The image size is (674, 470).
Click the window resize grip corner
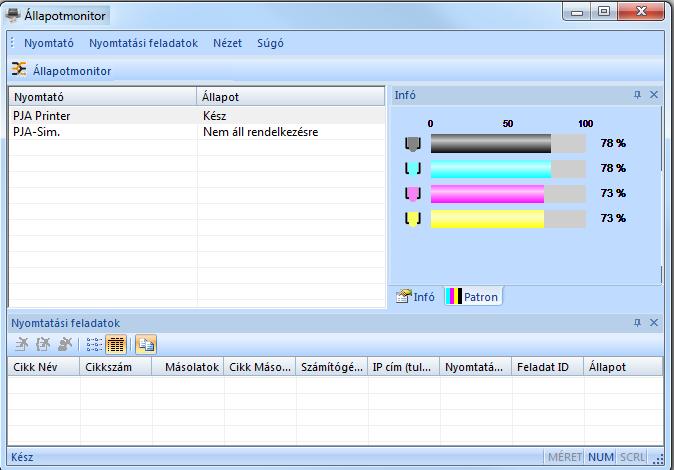(x=658, y=459)
